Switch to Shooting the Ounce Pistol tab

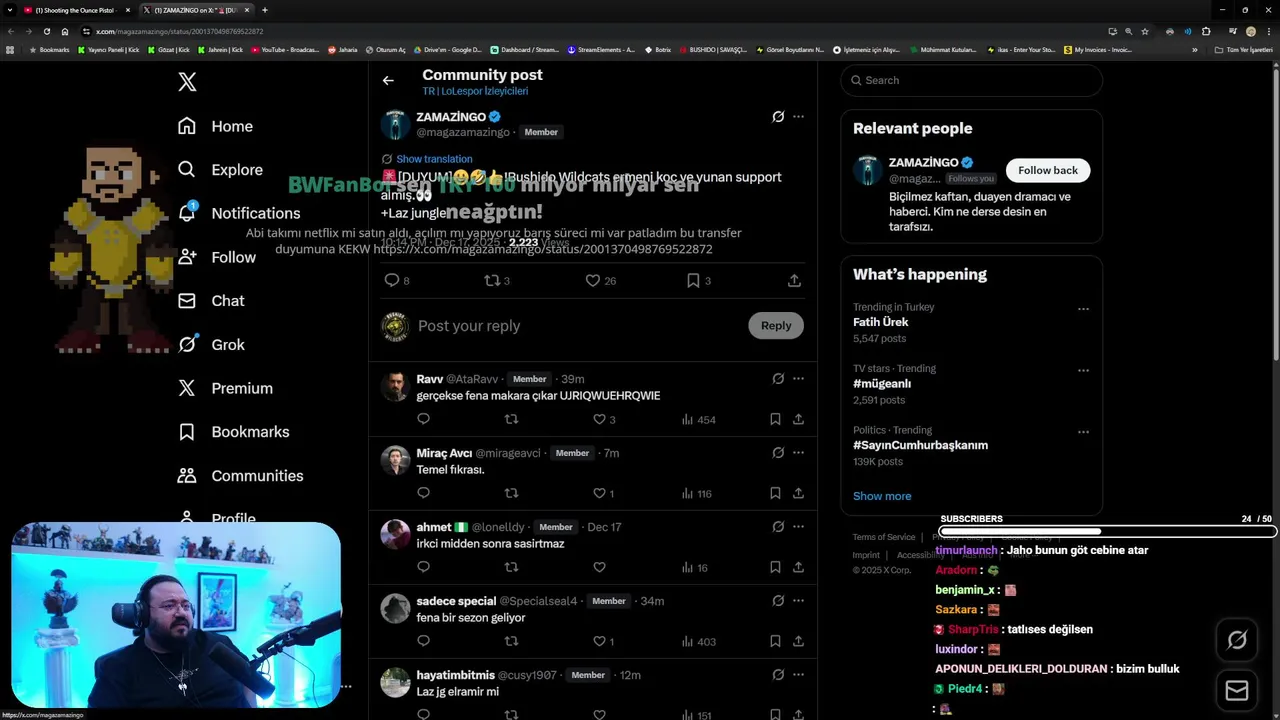77,10
